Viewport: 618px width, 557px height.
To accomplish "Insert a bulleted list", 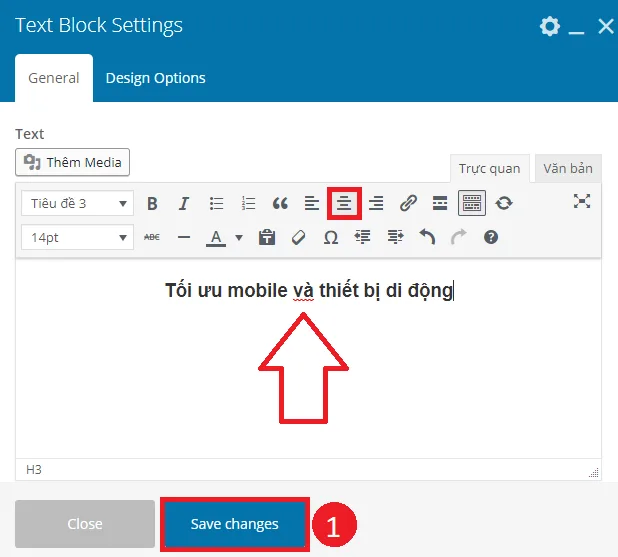I will (x=216, y=203).
